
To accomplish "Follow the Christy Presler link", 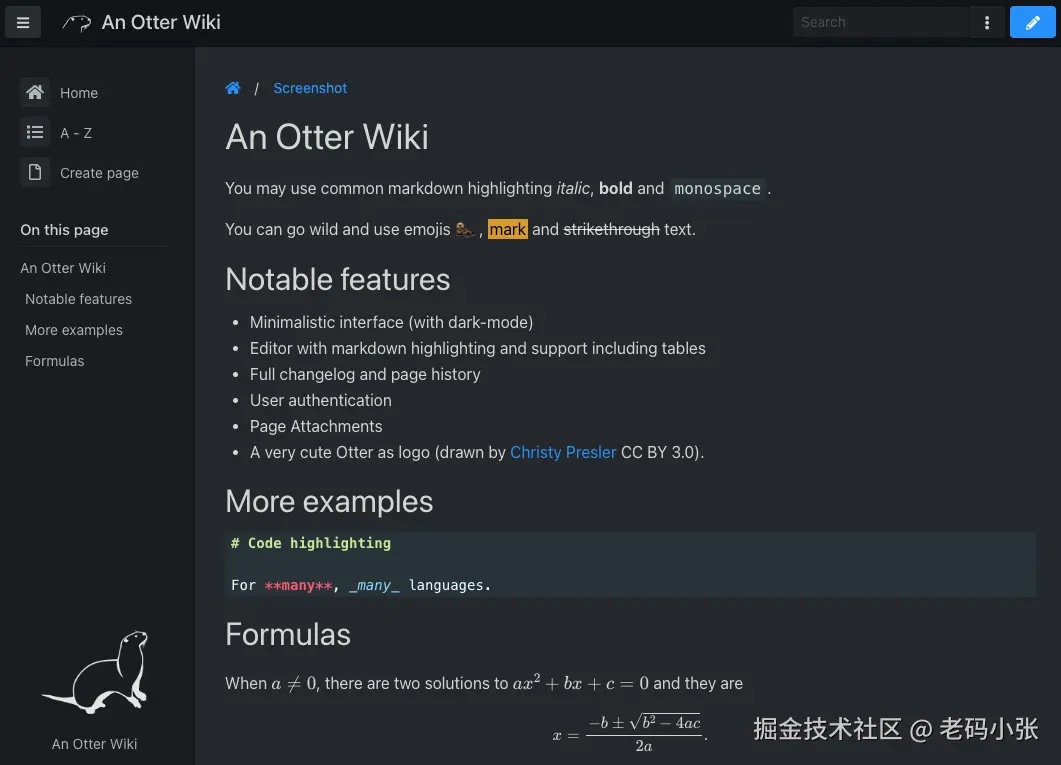I will (x=563, y=452).
